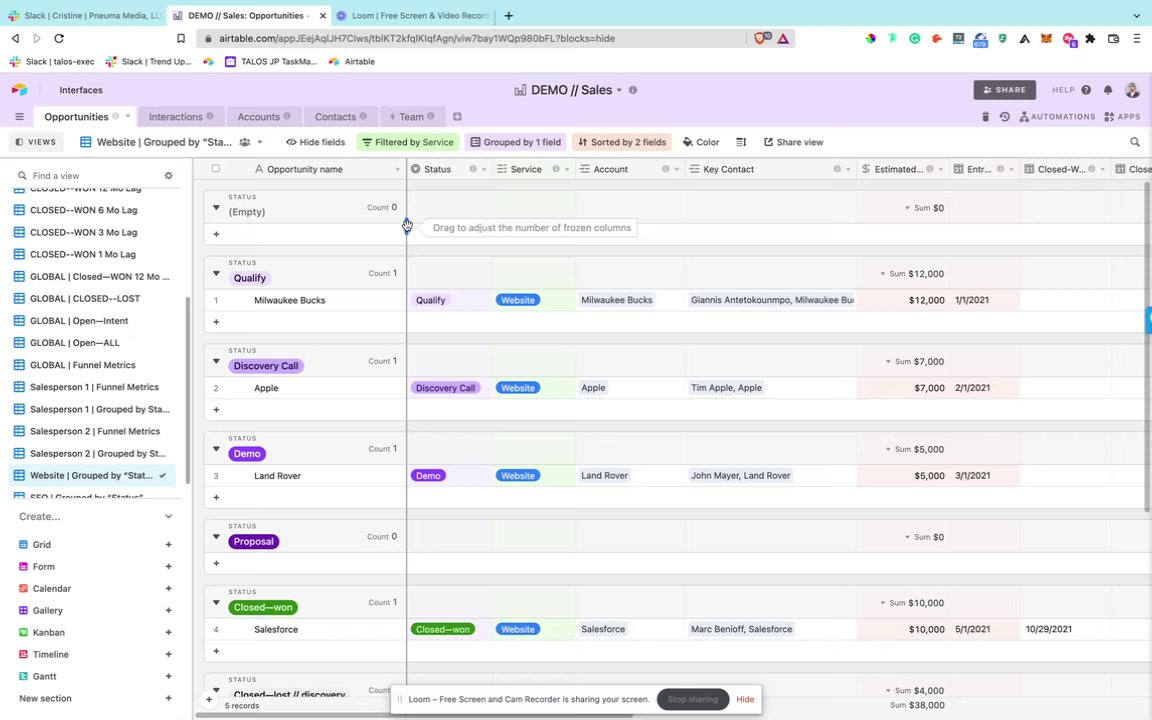Open the browser extensions puzzle icon
The width and height of the screenshot is (1152, 720).
[1090, 38]
